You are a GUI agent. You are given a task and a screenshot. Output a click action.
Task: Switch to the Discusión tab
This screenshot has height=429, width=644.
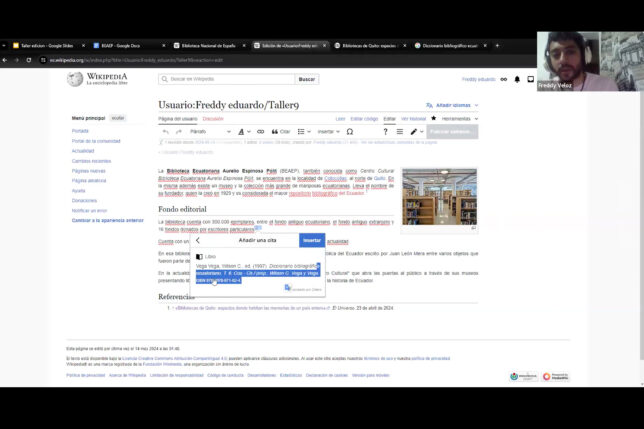pos(213,118)
